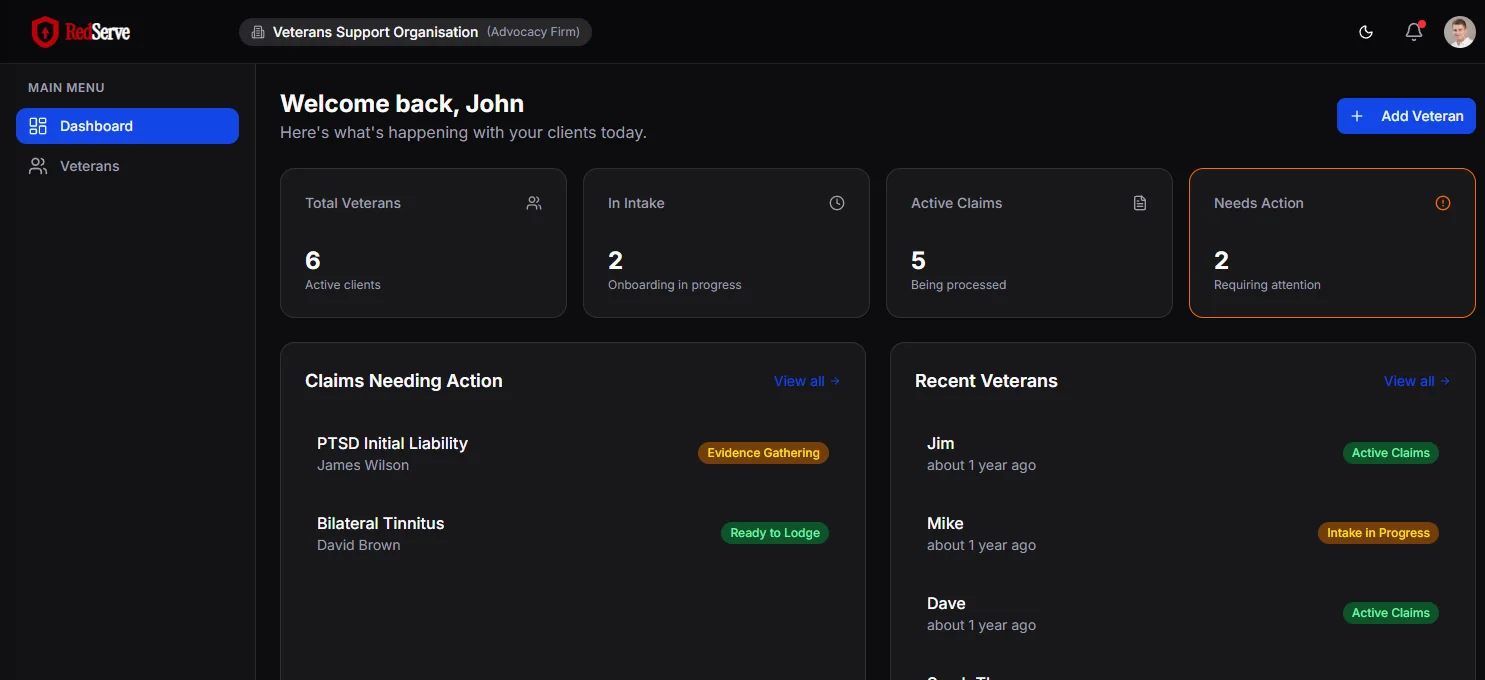The height and width of the screenshot is (680, 1485).
Task: Click the alert icon on Needs Action card
Action: click(1443, 203)
